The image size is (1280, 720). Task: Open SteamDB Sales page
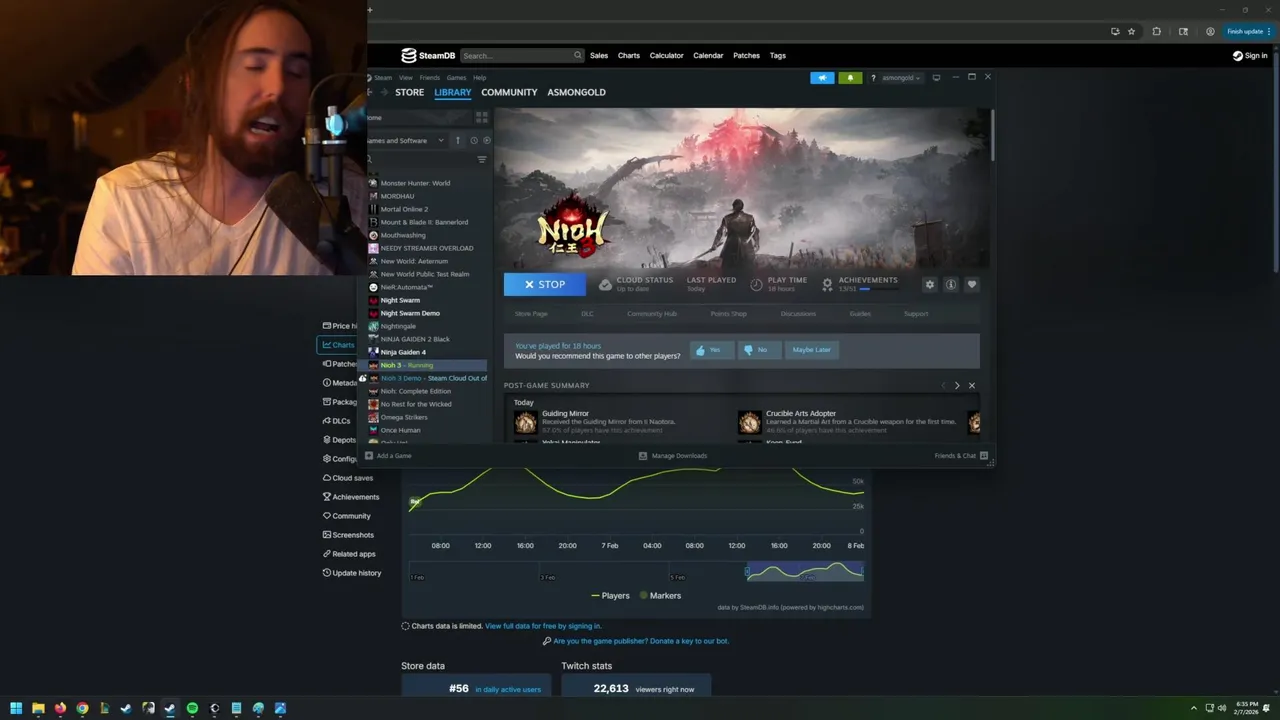[x=599, y=56]
